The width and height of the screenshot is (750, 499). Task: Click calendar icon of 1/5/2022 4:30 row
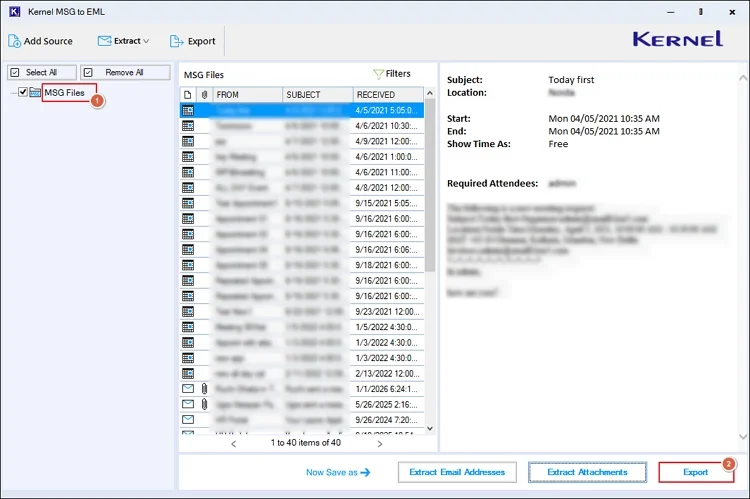click(188, 327)
